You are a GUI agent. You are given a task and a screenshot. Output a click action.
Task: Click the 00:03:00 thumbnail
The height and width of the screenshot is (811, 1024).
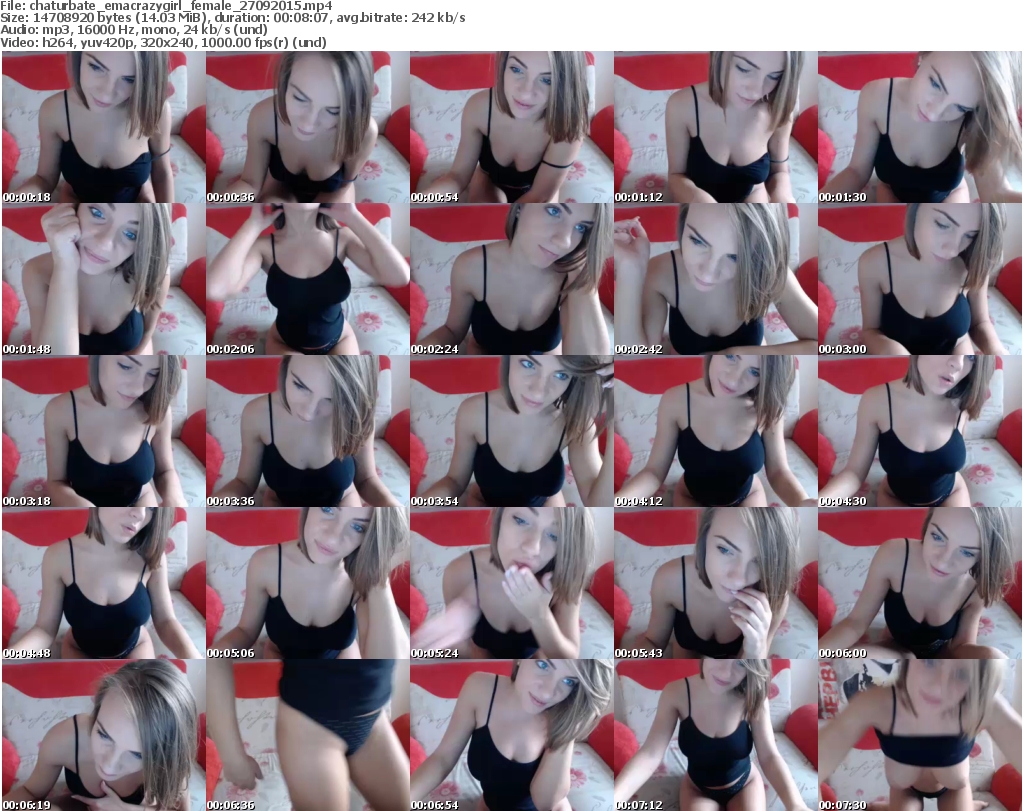pyautogui.click(x=920, y=279)
